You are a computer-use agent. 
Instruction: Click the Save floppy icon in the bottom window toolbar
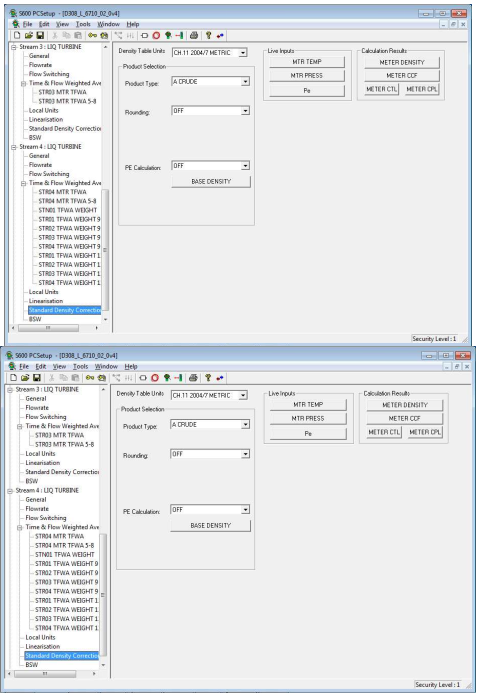tap(37, 378)
